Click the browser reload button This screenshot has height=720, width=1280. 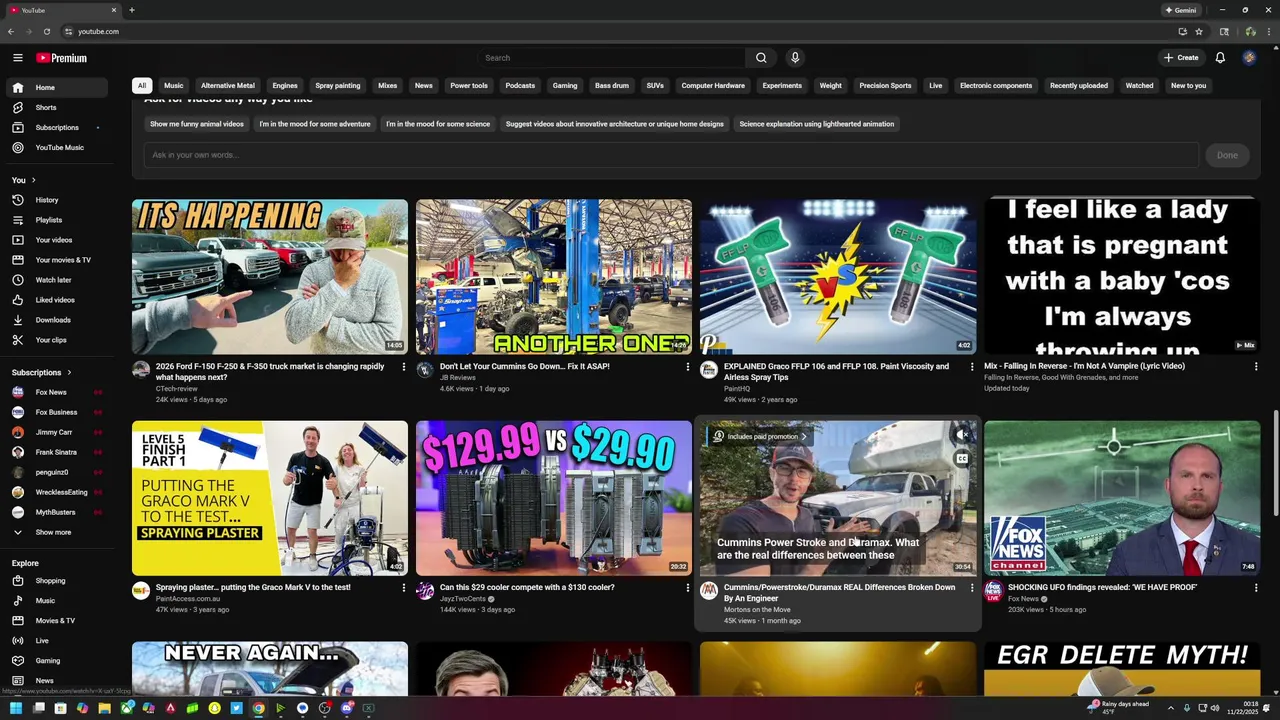[46, 31]
